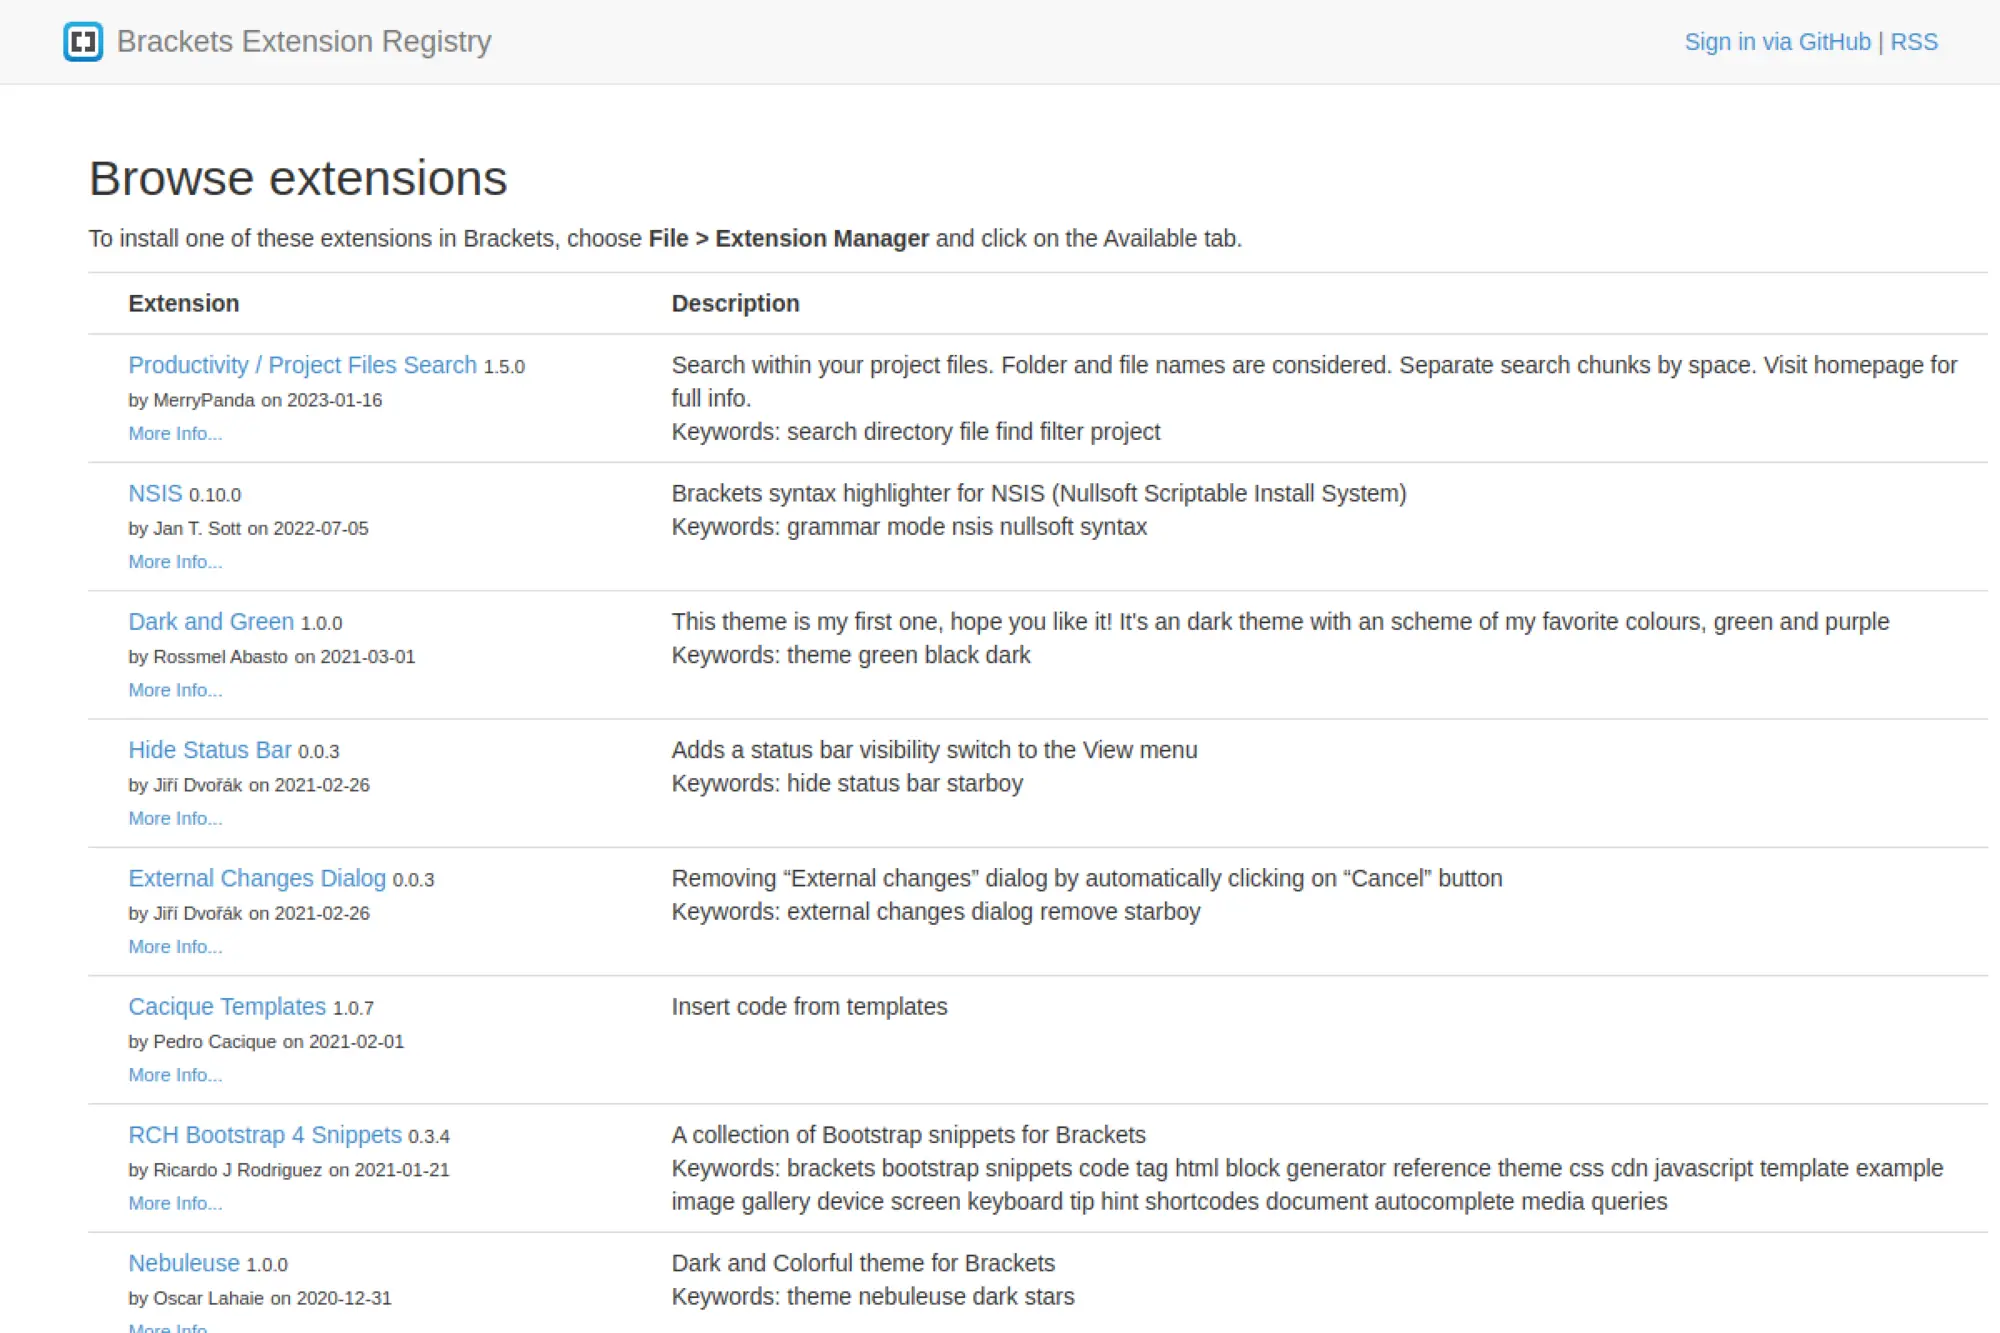Open the Nebuleuse theme page
The height and width of the screenshot is (1333, 2000).
click(185, 1263)
